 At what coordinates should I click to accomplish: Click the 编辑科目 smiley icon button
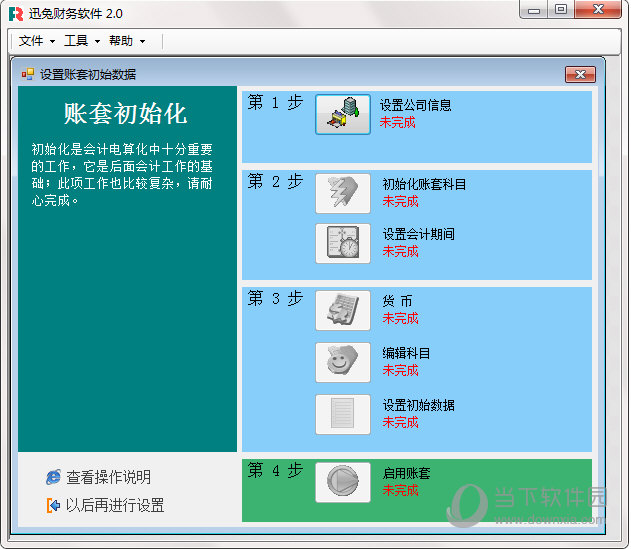point(343,363)
